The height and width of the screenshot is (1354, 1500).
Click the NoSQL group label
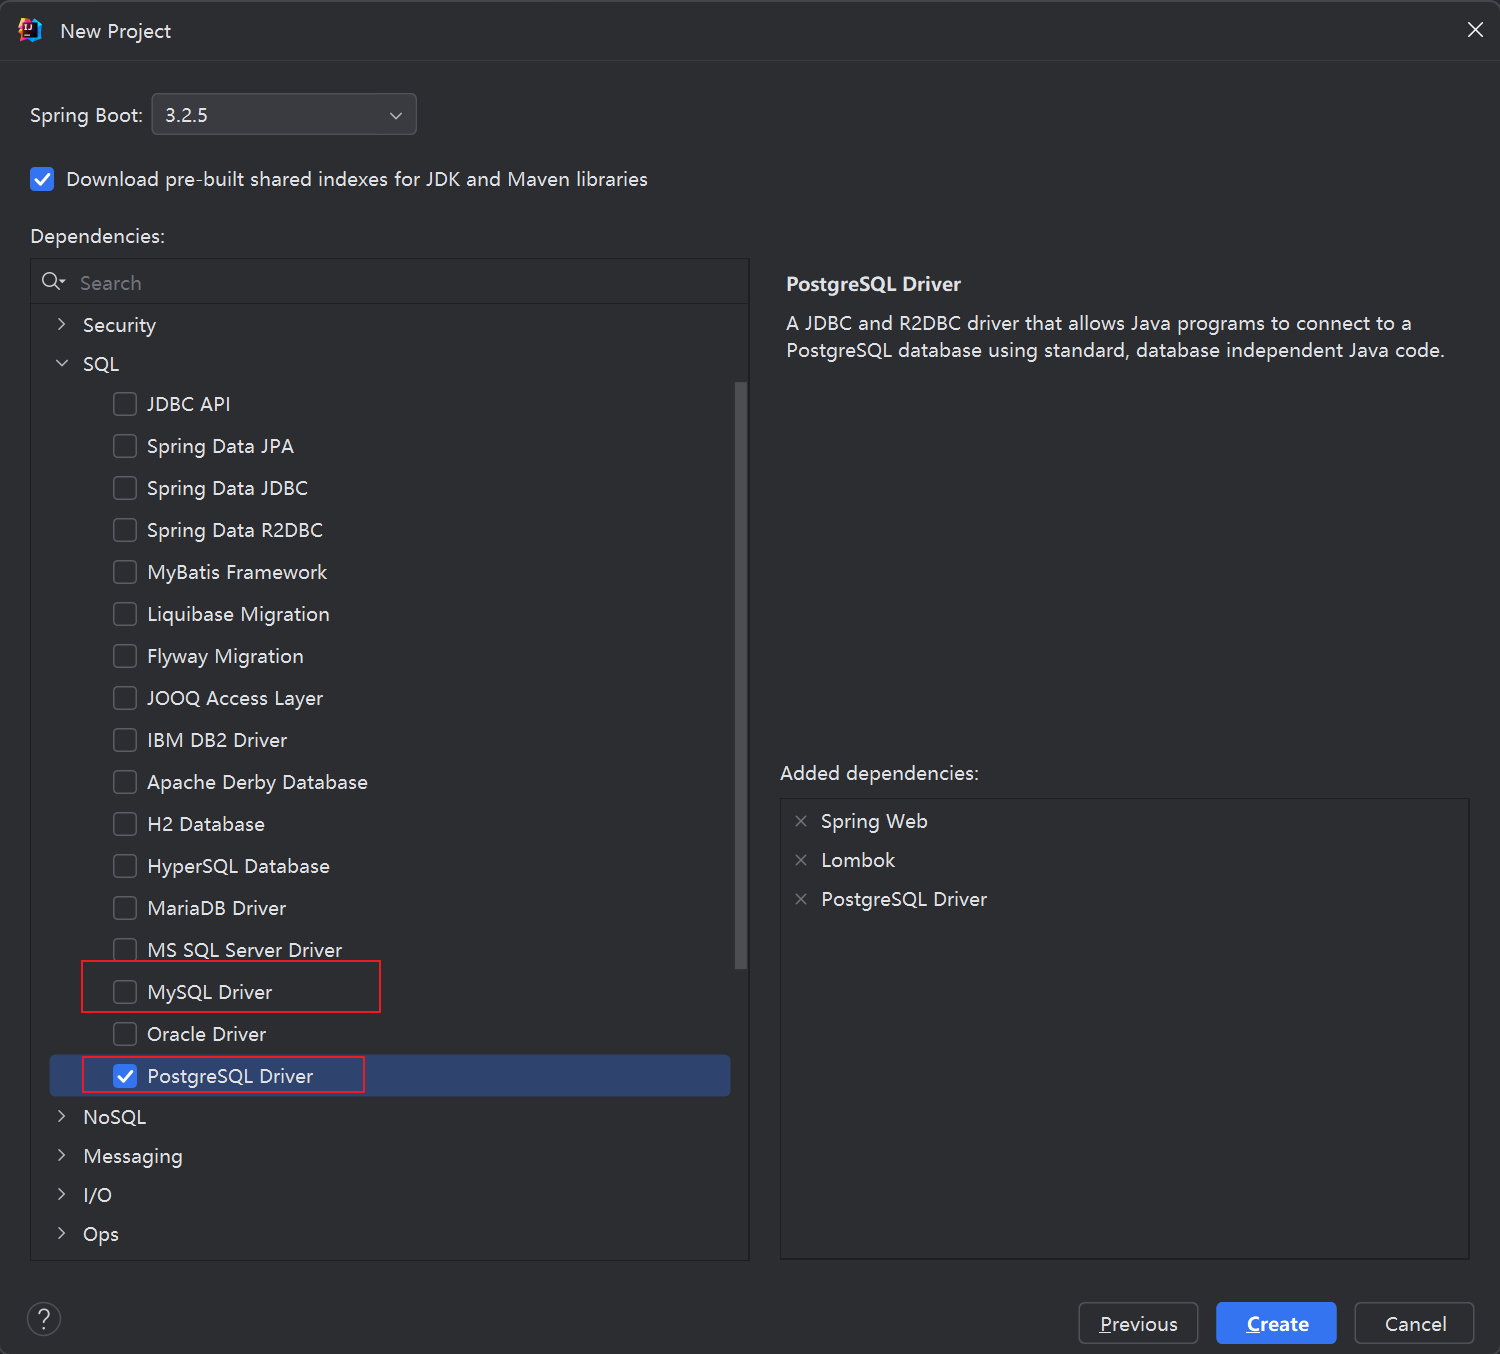[114, 1117]
